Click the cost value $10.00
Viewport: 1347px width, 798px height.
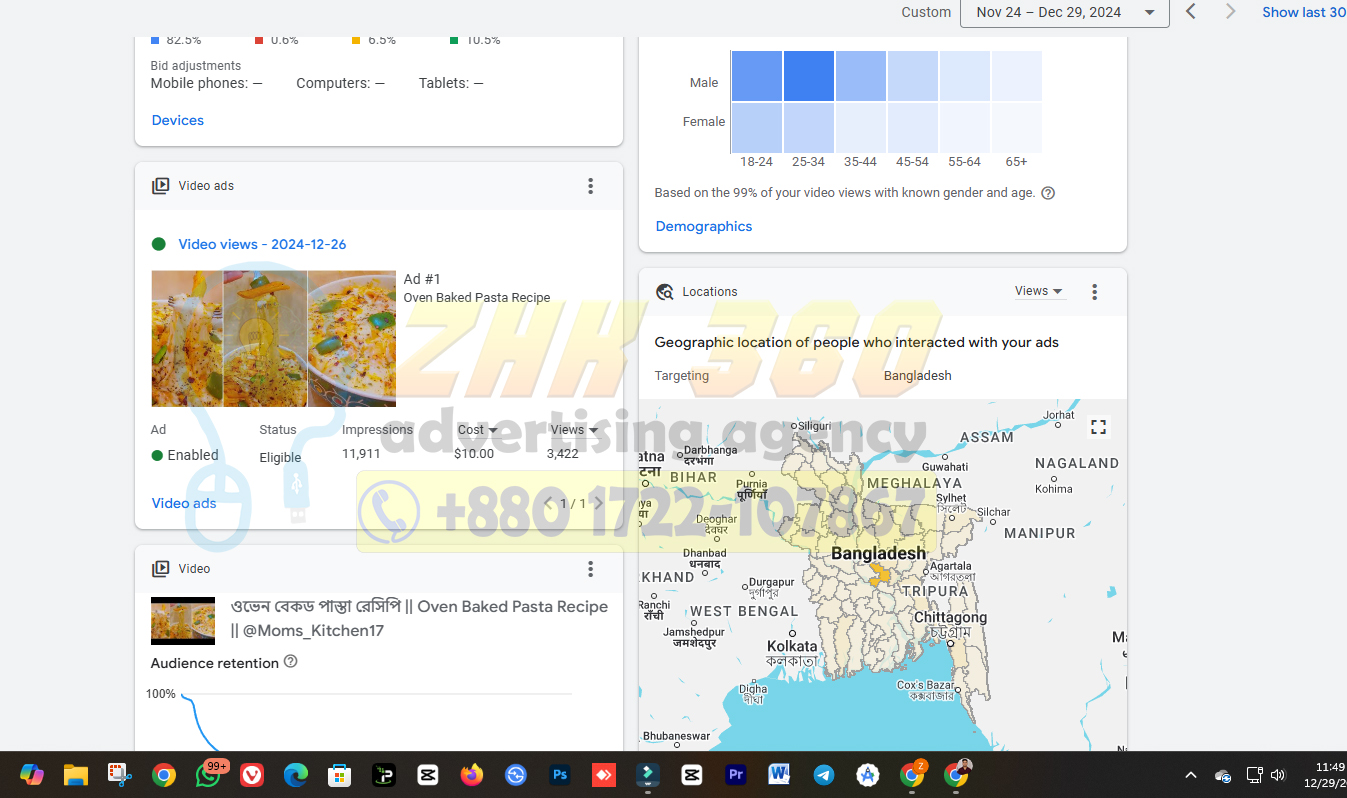point(474,454)
